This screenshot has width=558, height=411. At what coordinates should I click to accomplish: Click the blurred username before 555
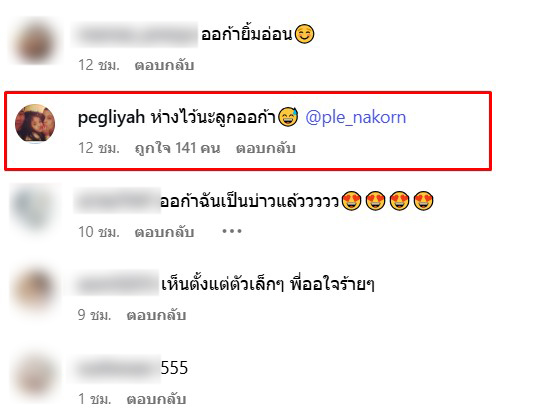pyautogui.click(x=116, y=368)
